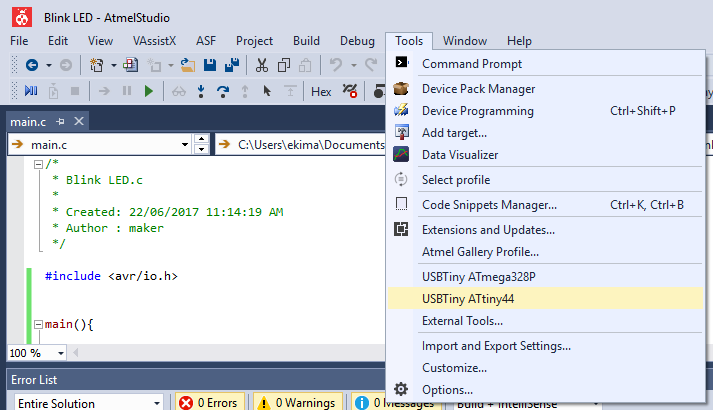
Task: Click the Step Out debug icon
Action: 245,91
